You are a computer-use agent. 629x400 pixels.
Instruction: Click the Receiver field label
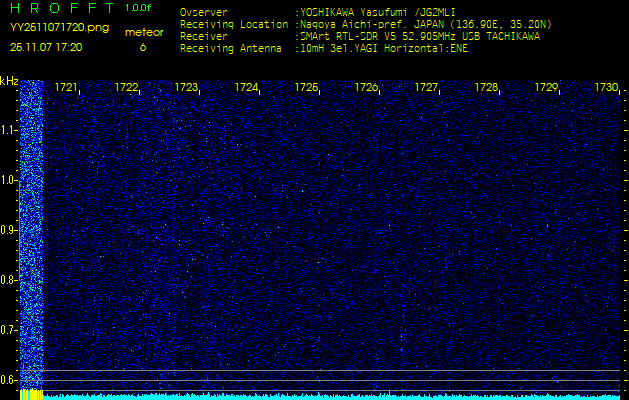coord(204,37)
